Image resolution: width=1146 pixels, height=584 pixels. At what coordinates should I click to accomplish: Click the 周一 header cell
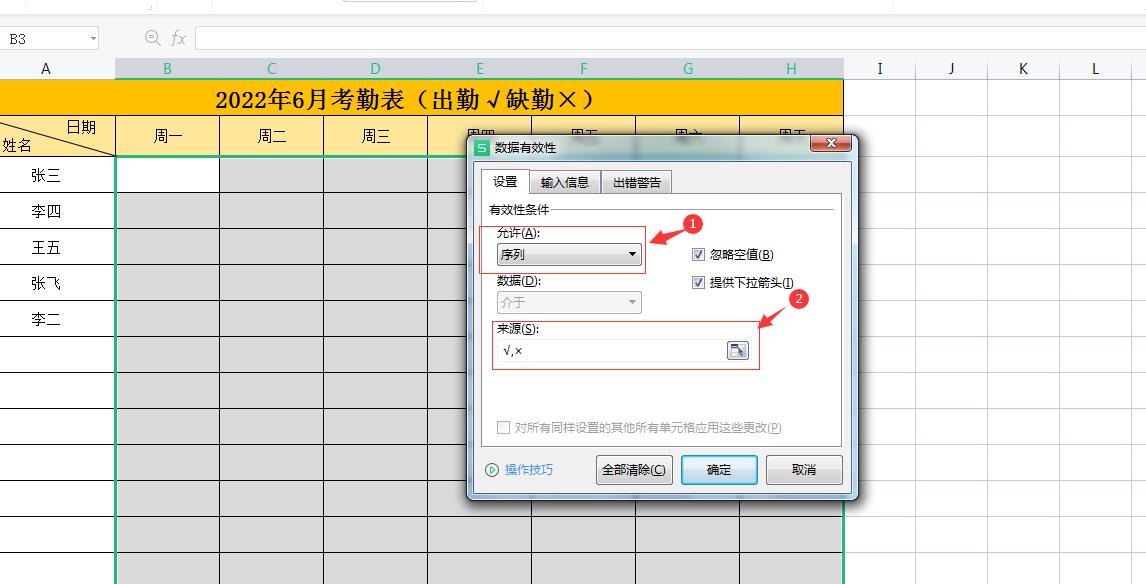[x=167, y=136]
